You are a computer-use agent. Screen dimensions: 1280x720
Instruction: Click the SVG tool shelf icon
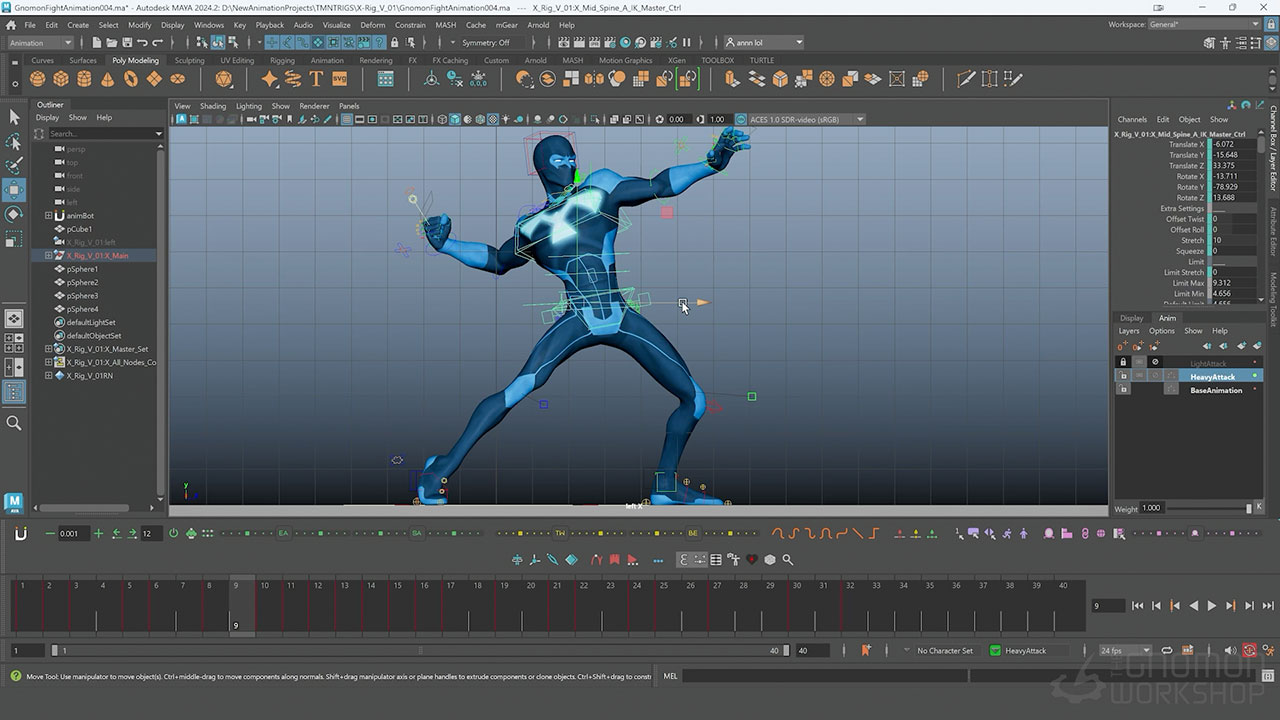(x=339, y=79)
